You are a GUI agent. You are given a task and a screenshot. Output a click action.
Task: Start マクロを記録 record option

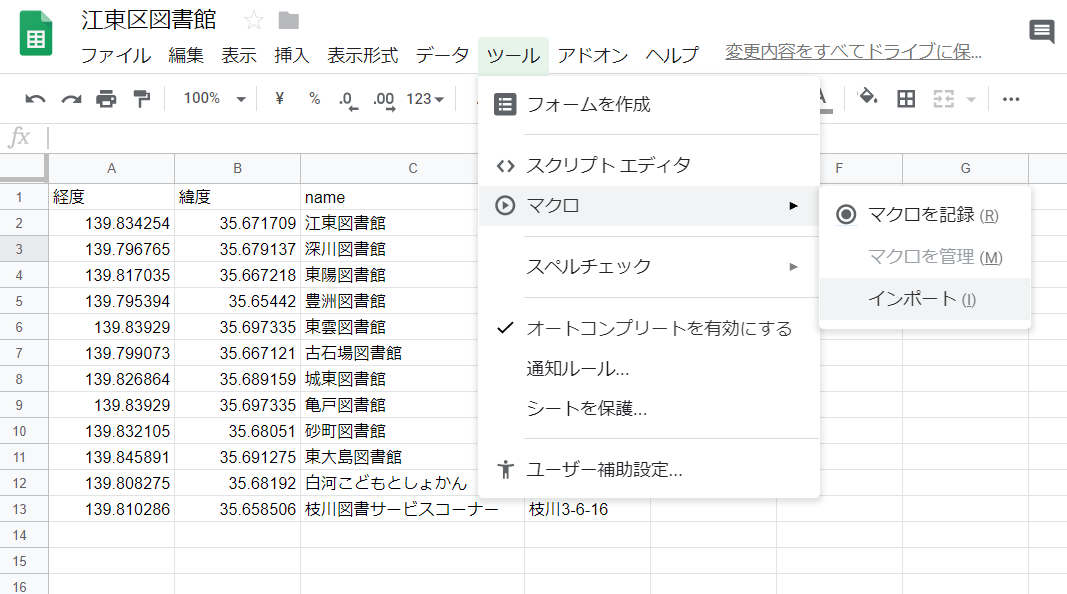(925, 215)
